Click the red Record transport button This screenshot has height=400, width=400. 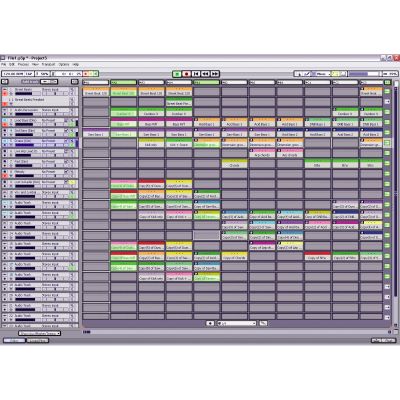click(187, 74)
